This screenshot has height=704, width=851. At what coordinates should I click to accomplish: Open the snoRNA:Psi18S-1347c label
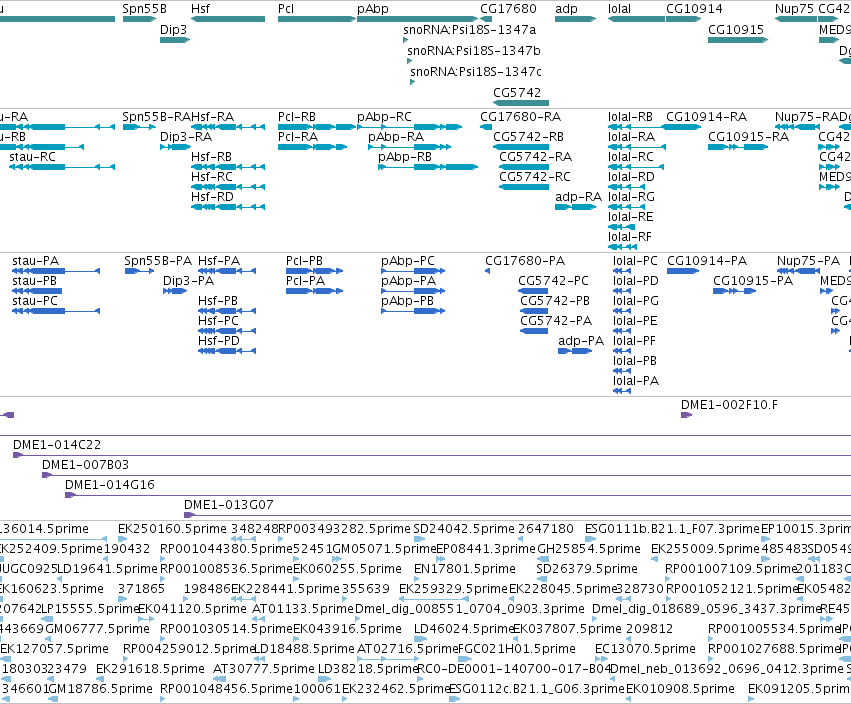476,72
